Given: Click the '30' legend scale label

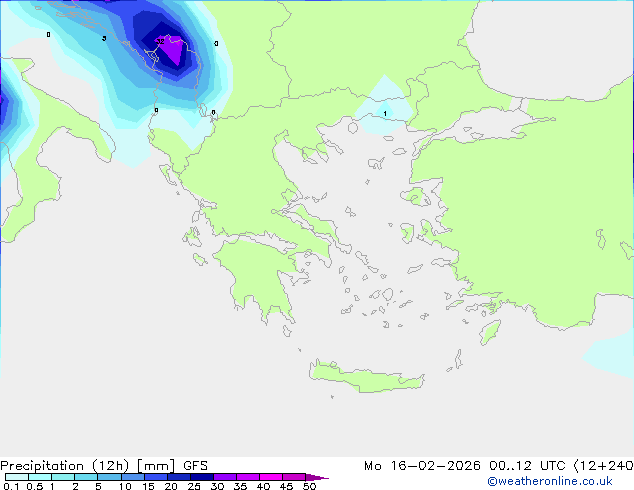Looking at the screenshot, I should click(x=217, y=486).
